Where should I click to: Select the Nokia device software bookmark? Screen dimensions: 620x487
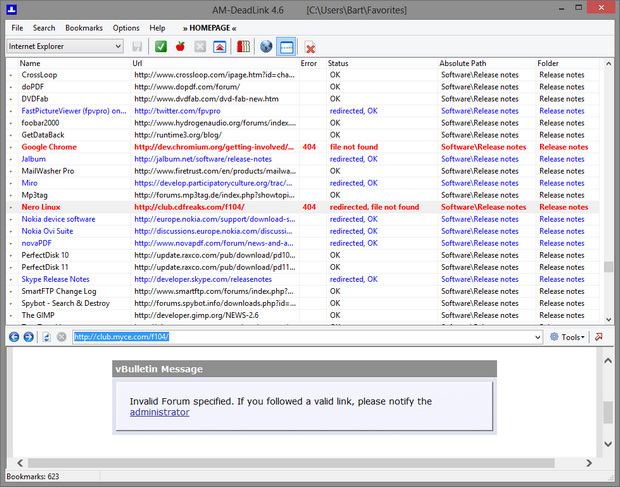(58, 219)
